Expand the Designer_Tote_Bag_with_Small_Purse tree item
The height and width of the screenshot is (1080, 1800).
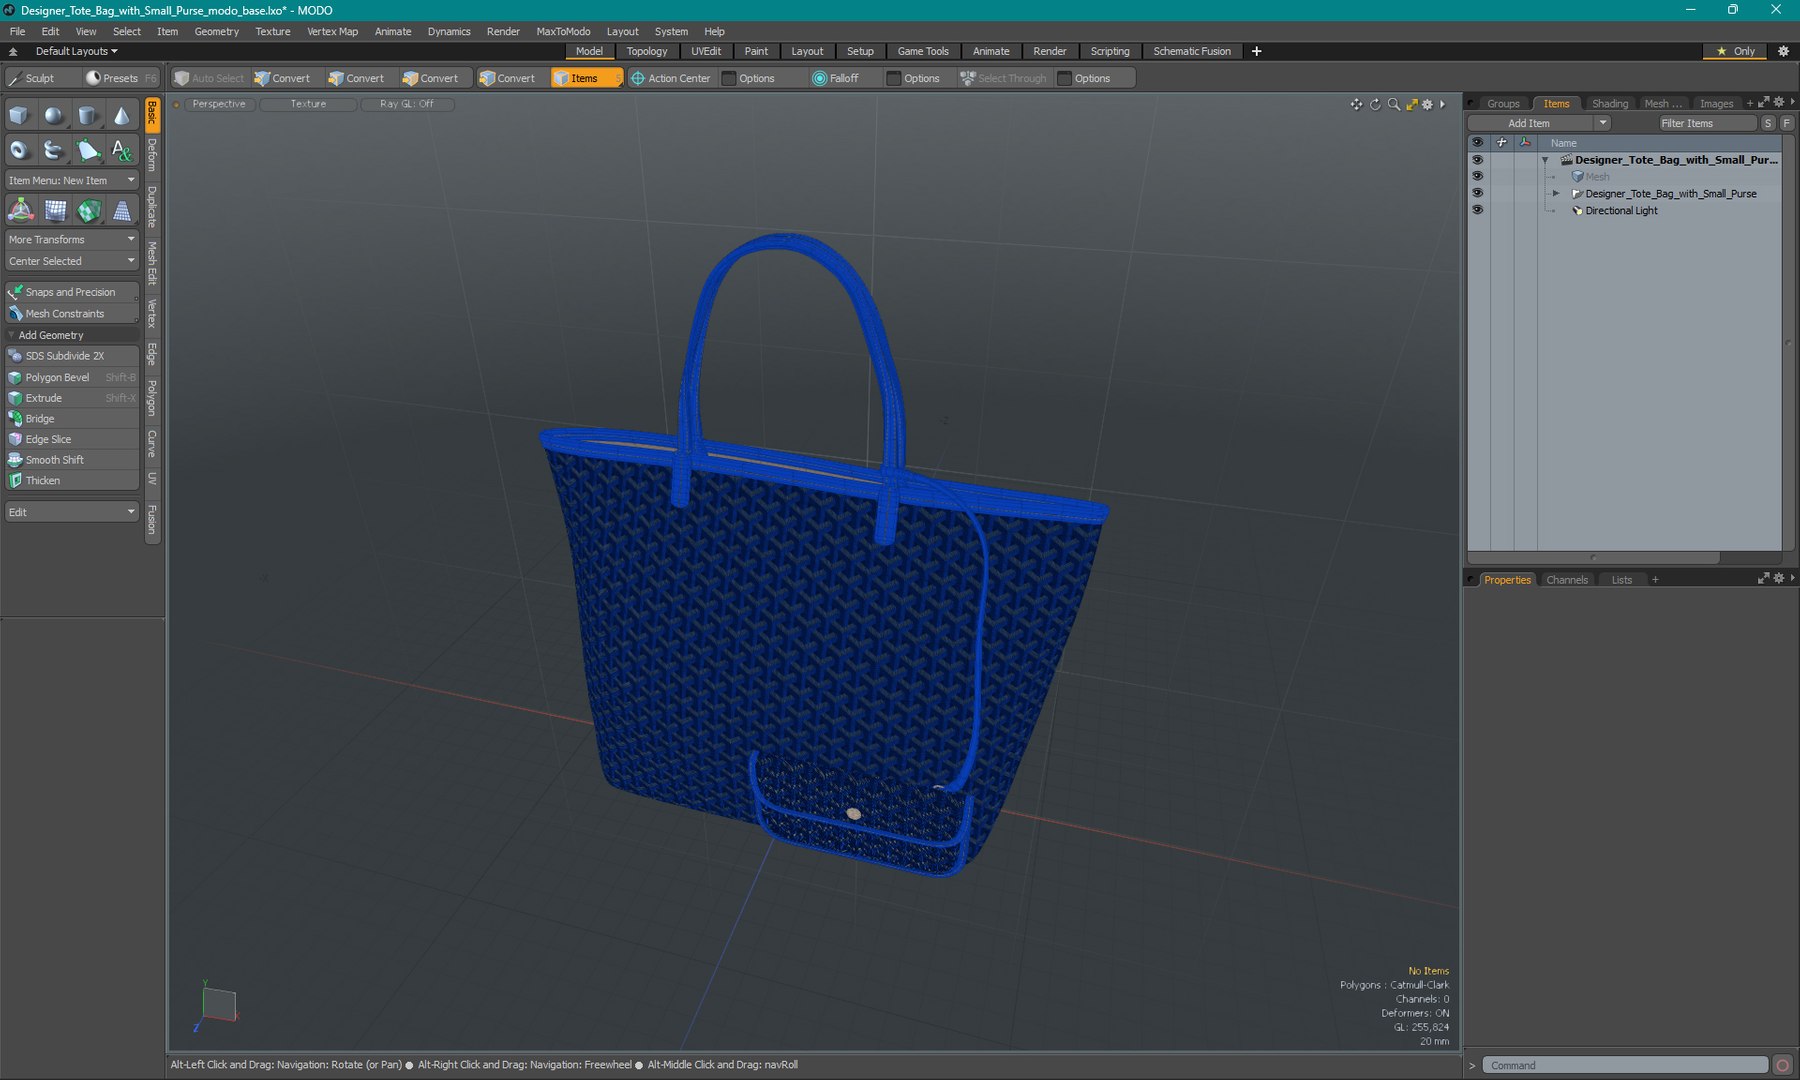[x=1555, y=193]
